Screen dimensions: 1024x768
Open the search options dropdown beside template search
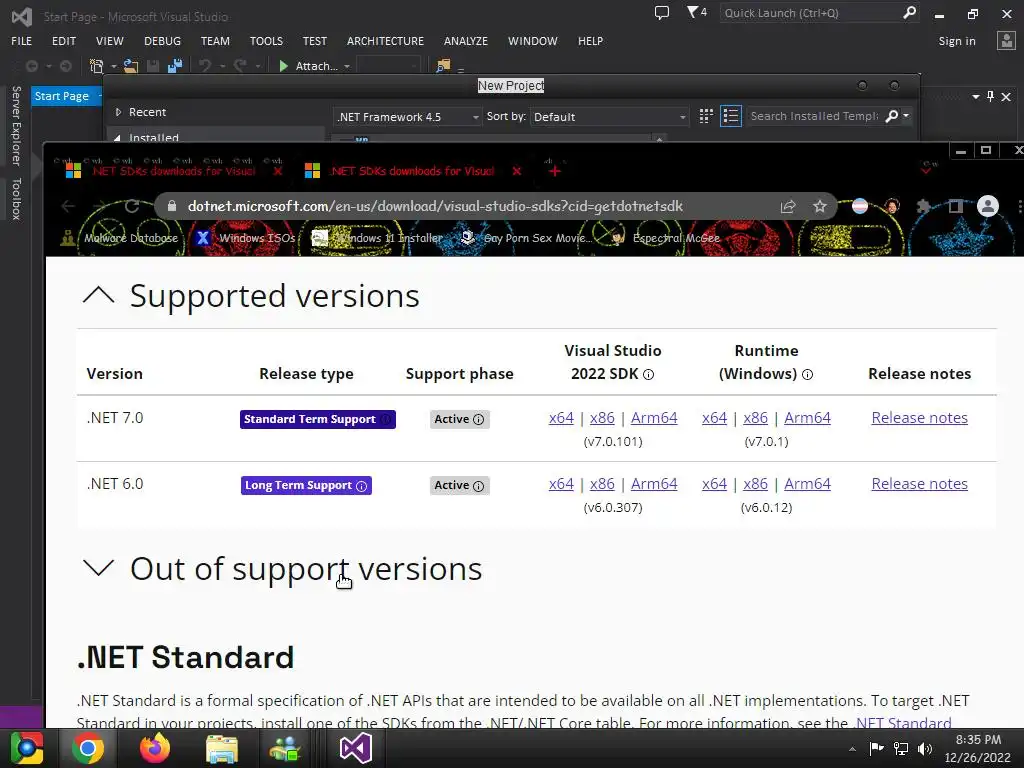pos(906,116)
